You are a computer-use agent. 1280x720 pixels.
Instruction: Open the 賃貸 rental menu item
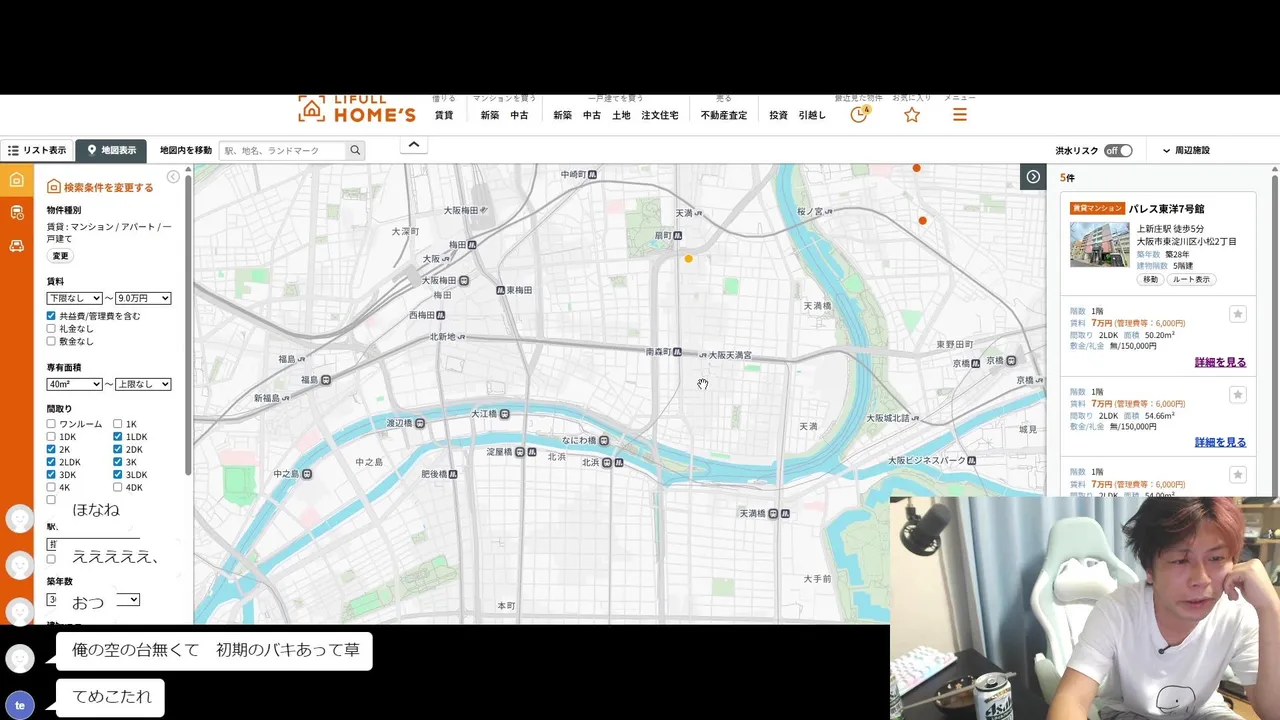pos(444,116)
